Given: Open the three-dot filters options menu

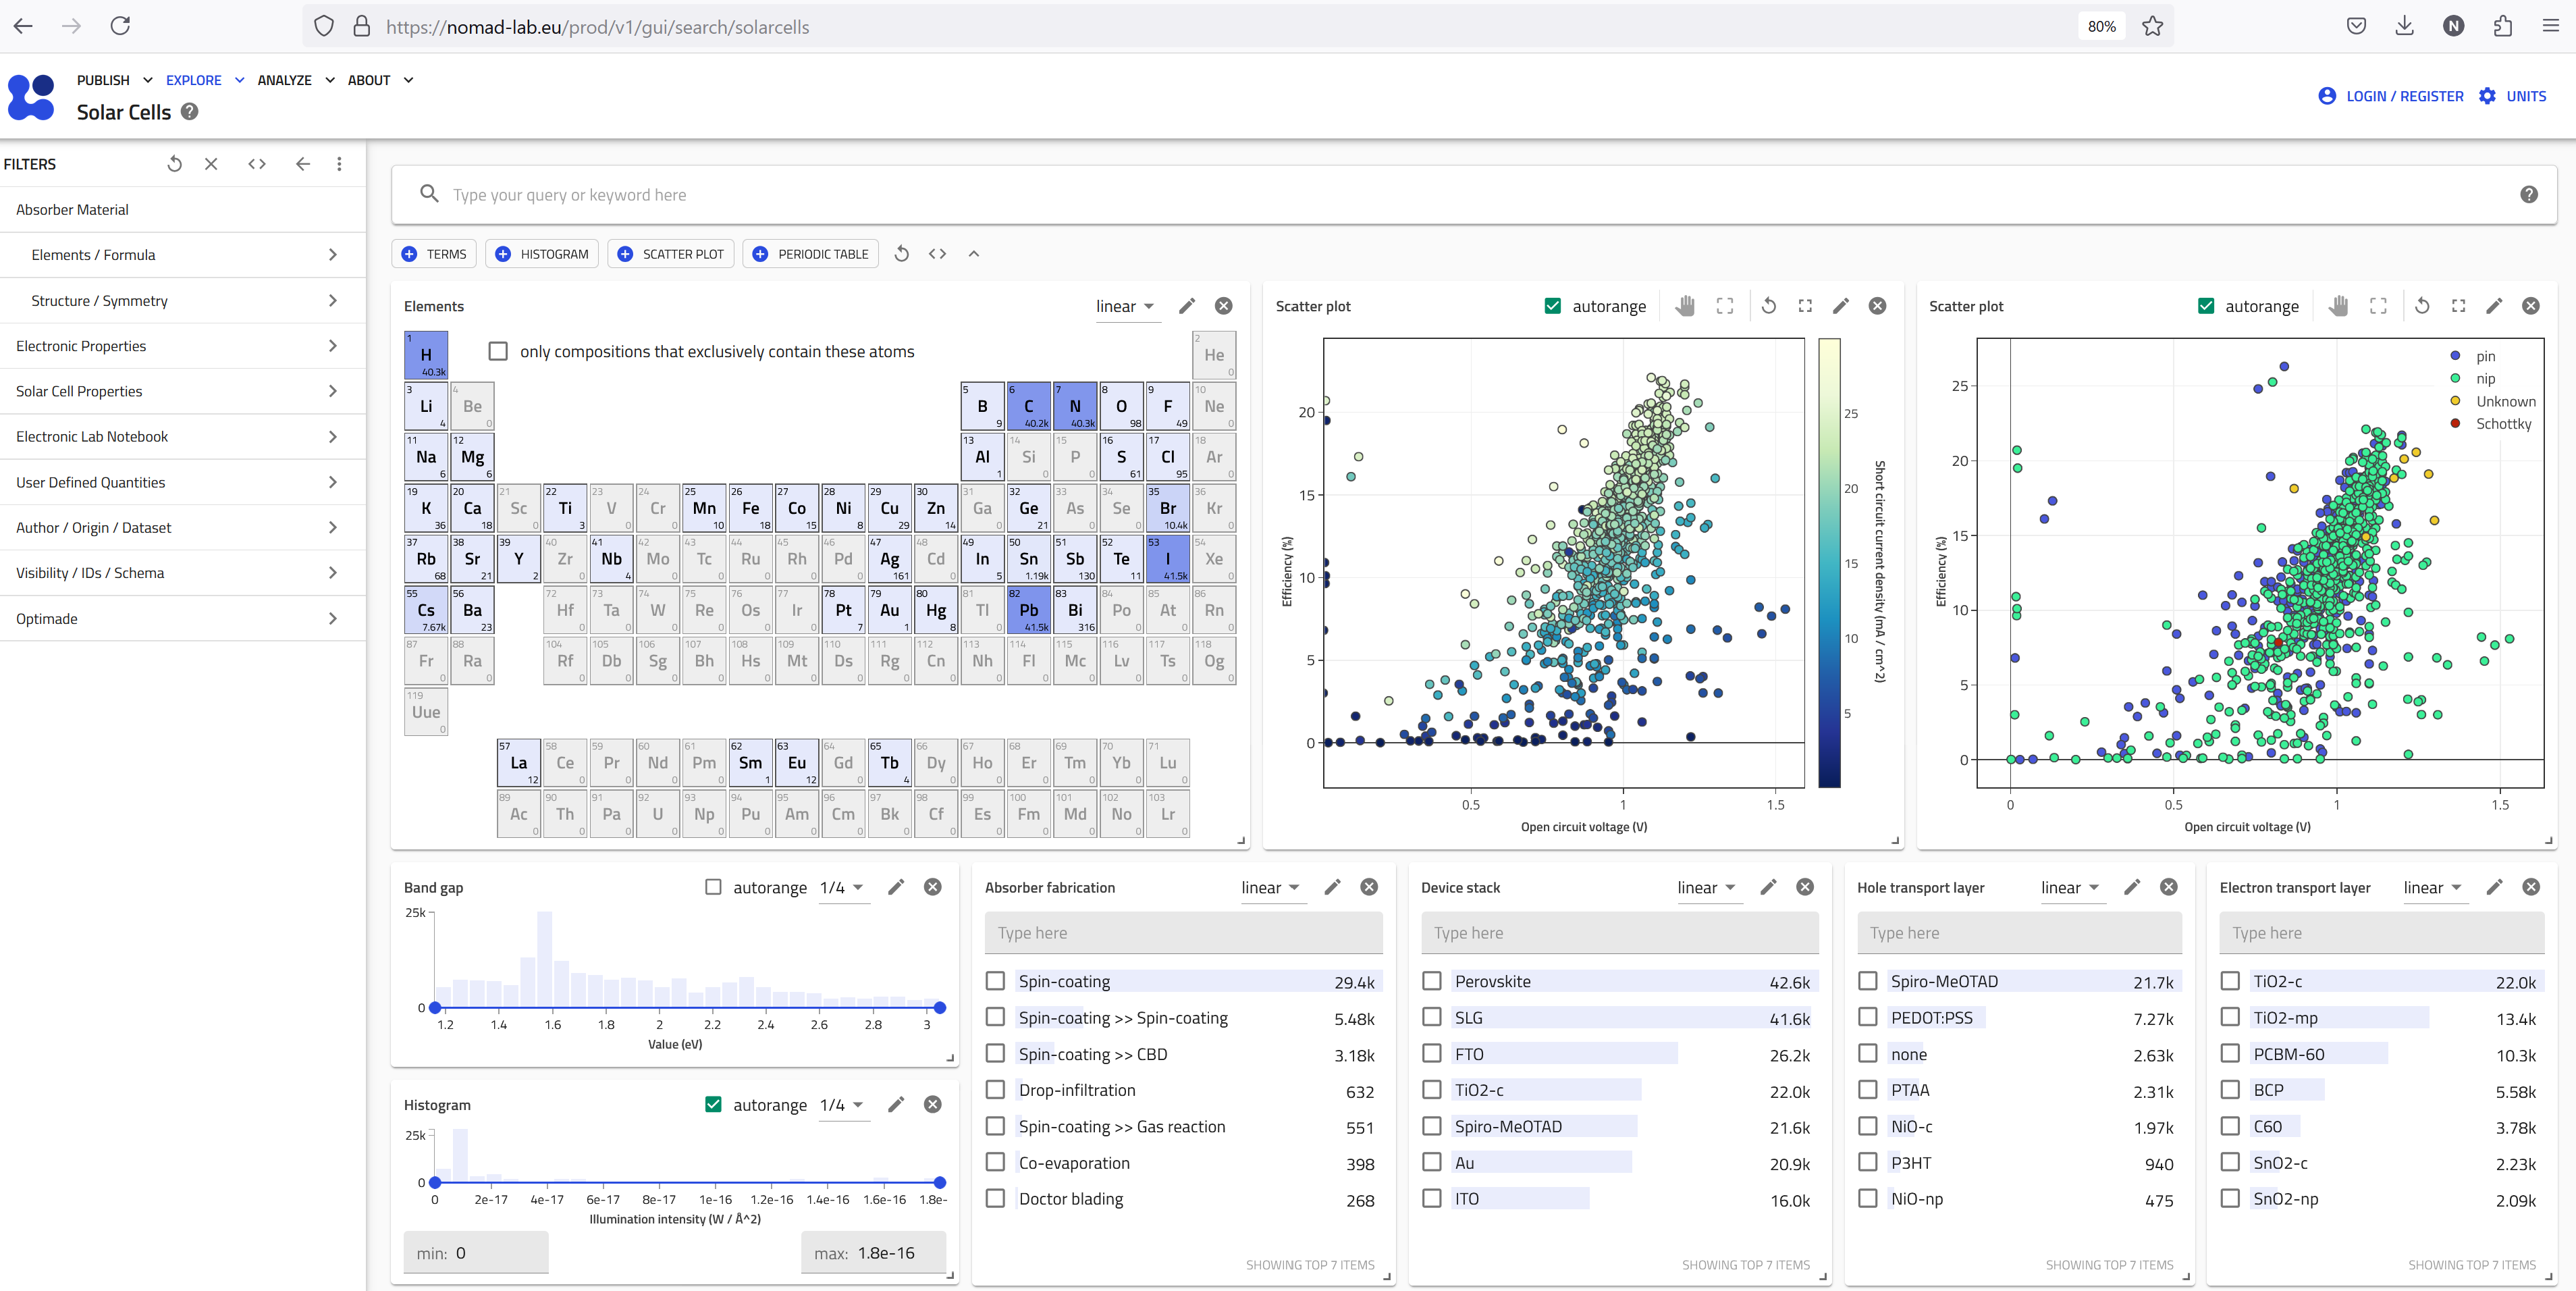Looking at the screenshot, I should [339, 164].
